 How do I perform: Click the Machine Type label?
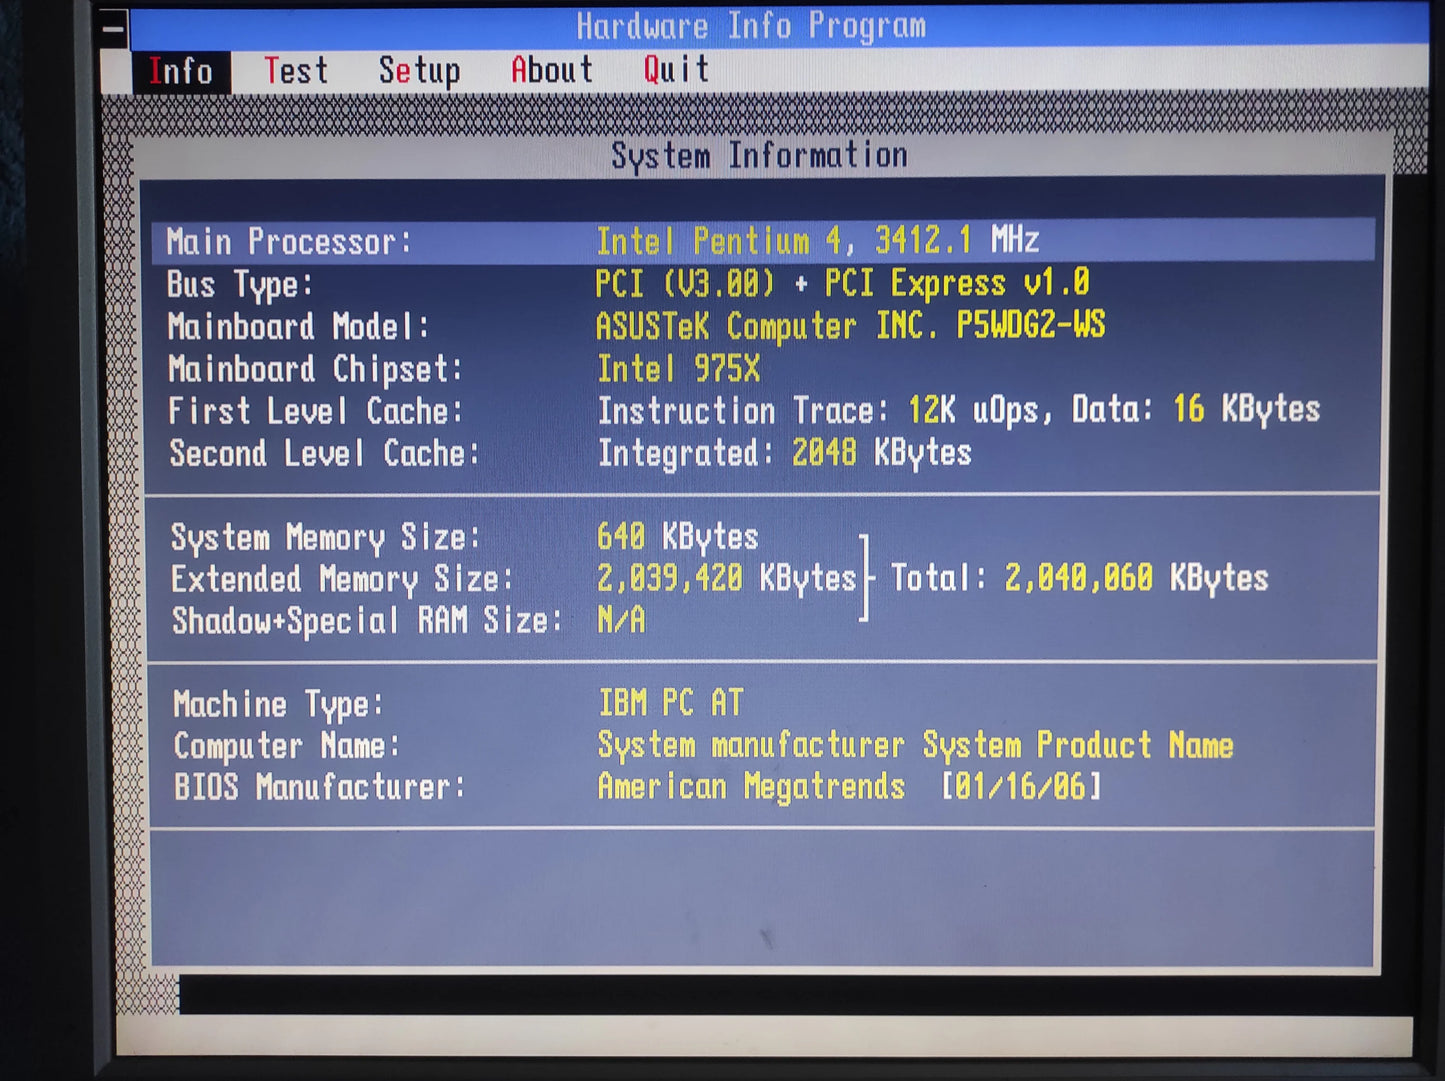click(x=278, y=705)
